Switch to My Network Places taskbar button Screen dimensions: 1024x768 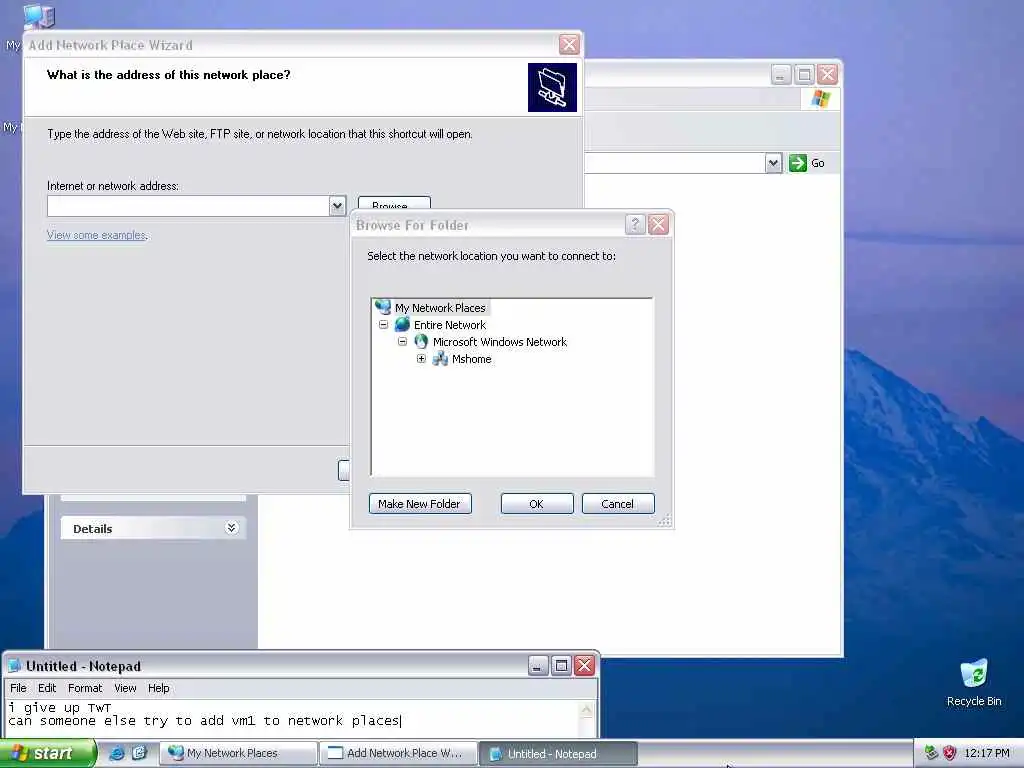[238, 753]
